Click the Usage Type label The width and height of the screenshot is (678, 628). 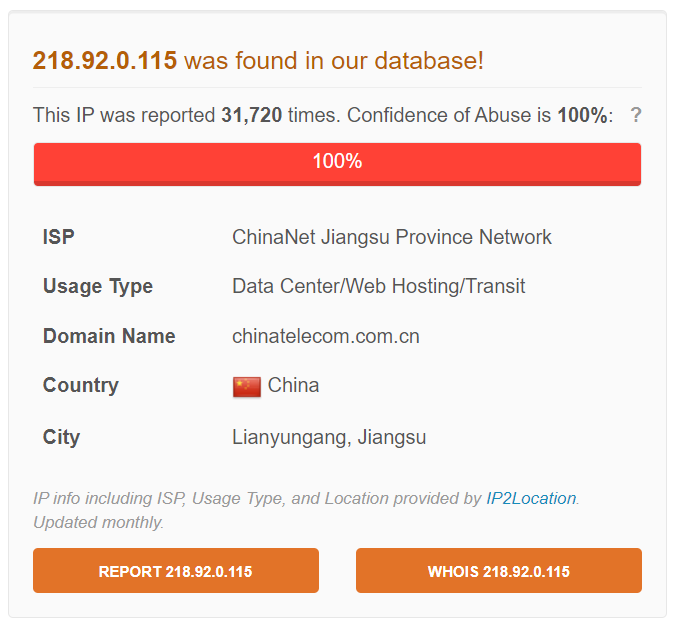(x=98, y=286)
